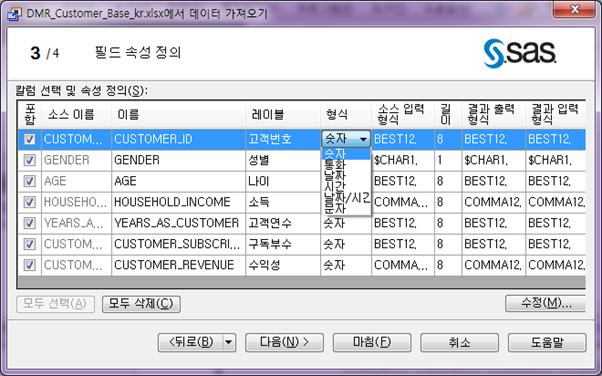Click the import wizard title bar icon

pos(14,14)
